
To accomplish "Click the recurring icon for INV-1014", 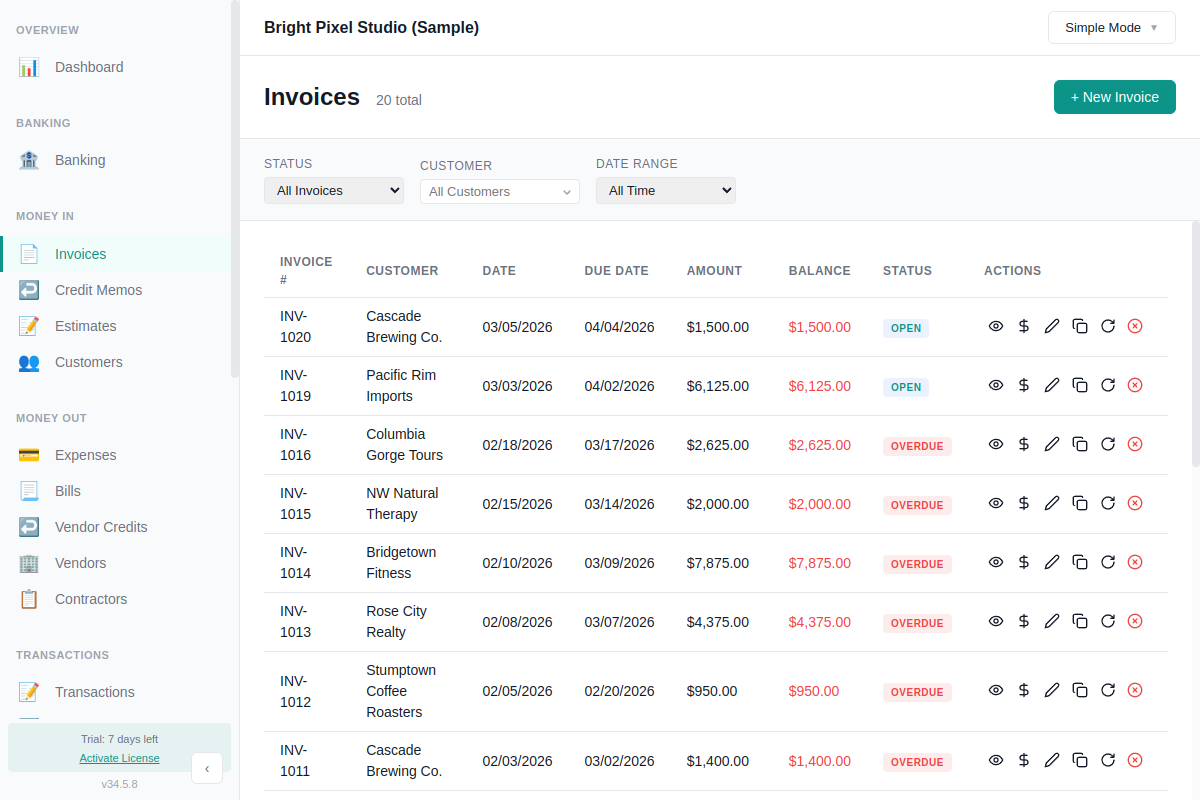I will pos(1108,562).
